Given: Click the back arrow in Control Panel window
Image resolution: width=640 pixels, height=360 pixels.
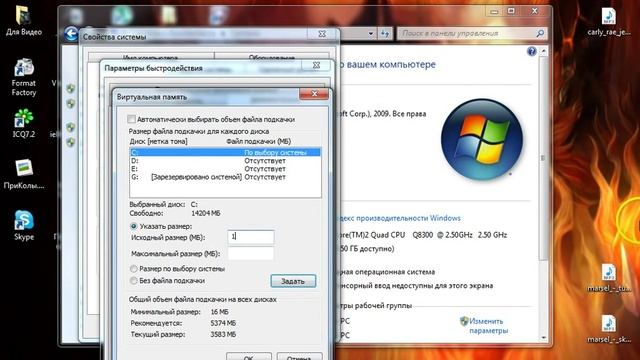Looking at the screenshot, I should pos(71,33).
